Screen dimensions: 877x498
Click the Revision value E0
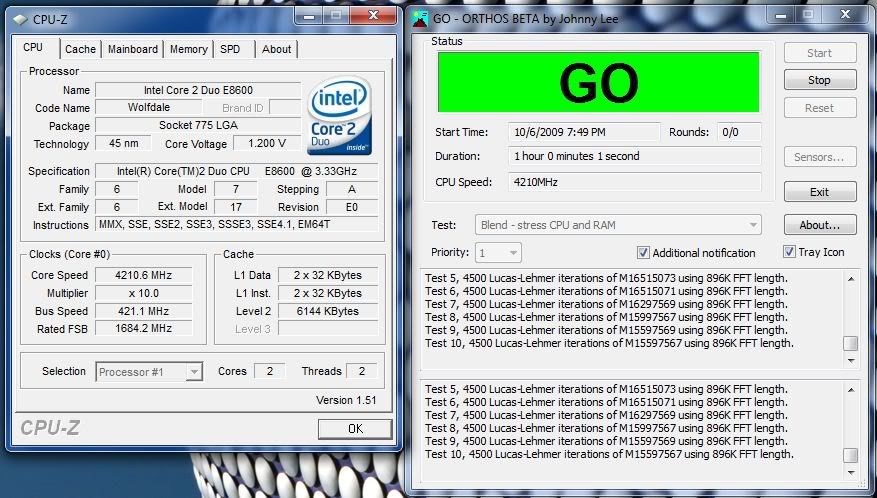coord(352,207)
